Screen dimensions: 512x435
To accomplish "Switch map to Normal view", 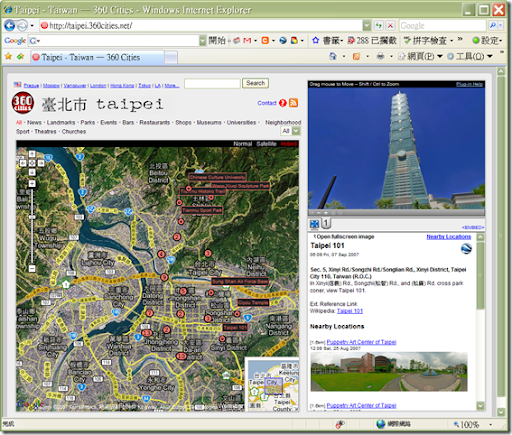I will coord(242,144).
